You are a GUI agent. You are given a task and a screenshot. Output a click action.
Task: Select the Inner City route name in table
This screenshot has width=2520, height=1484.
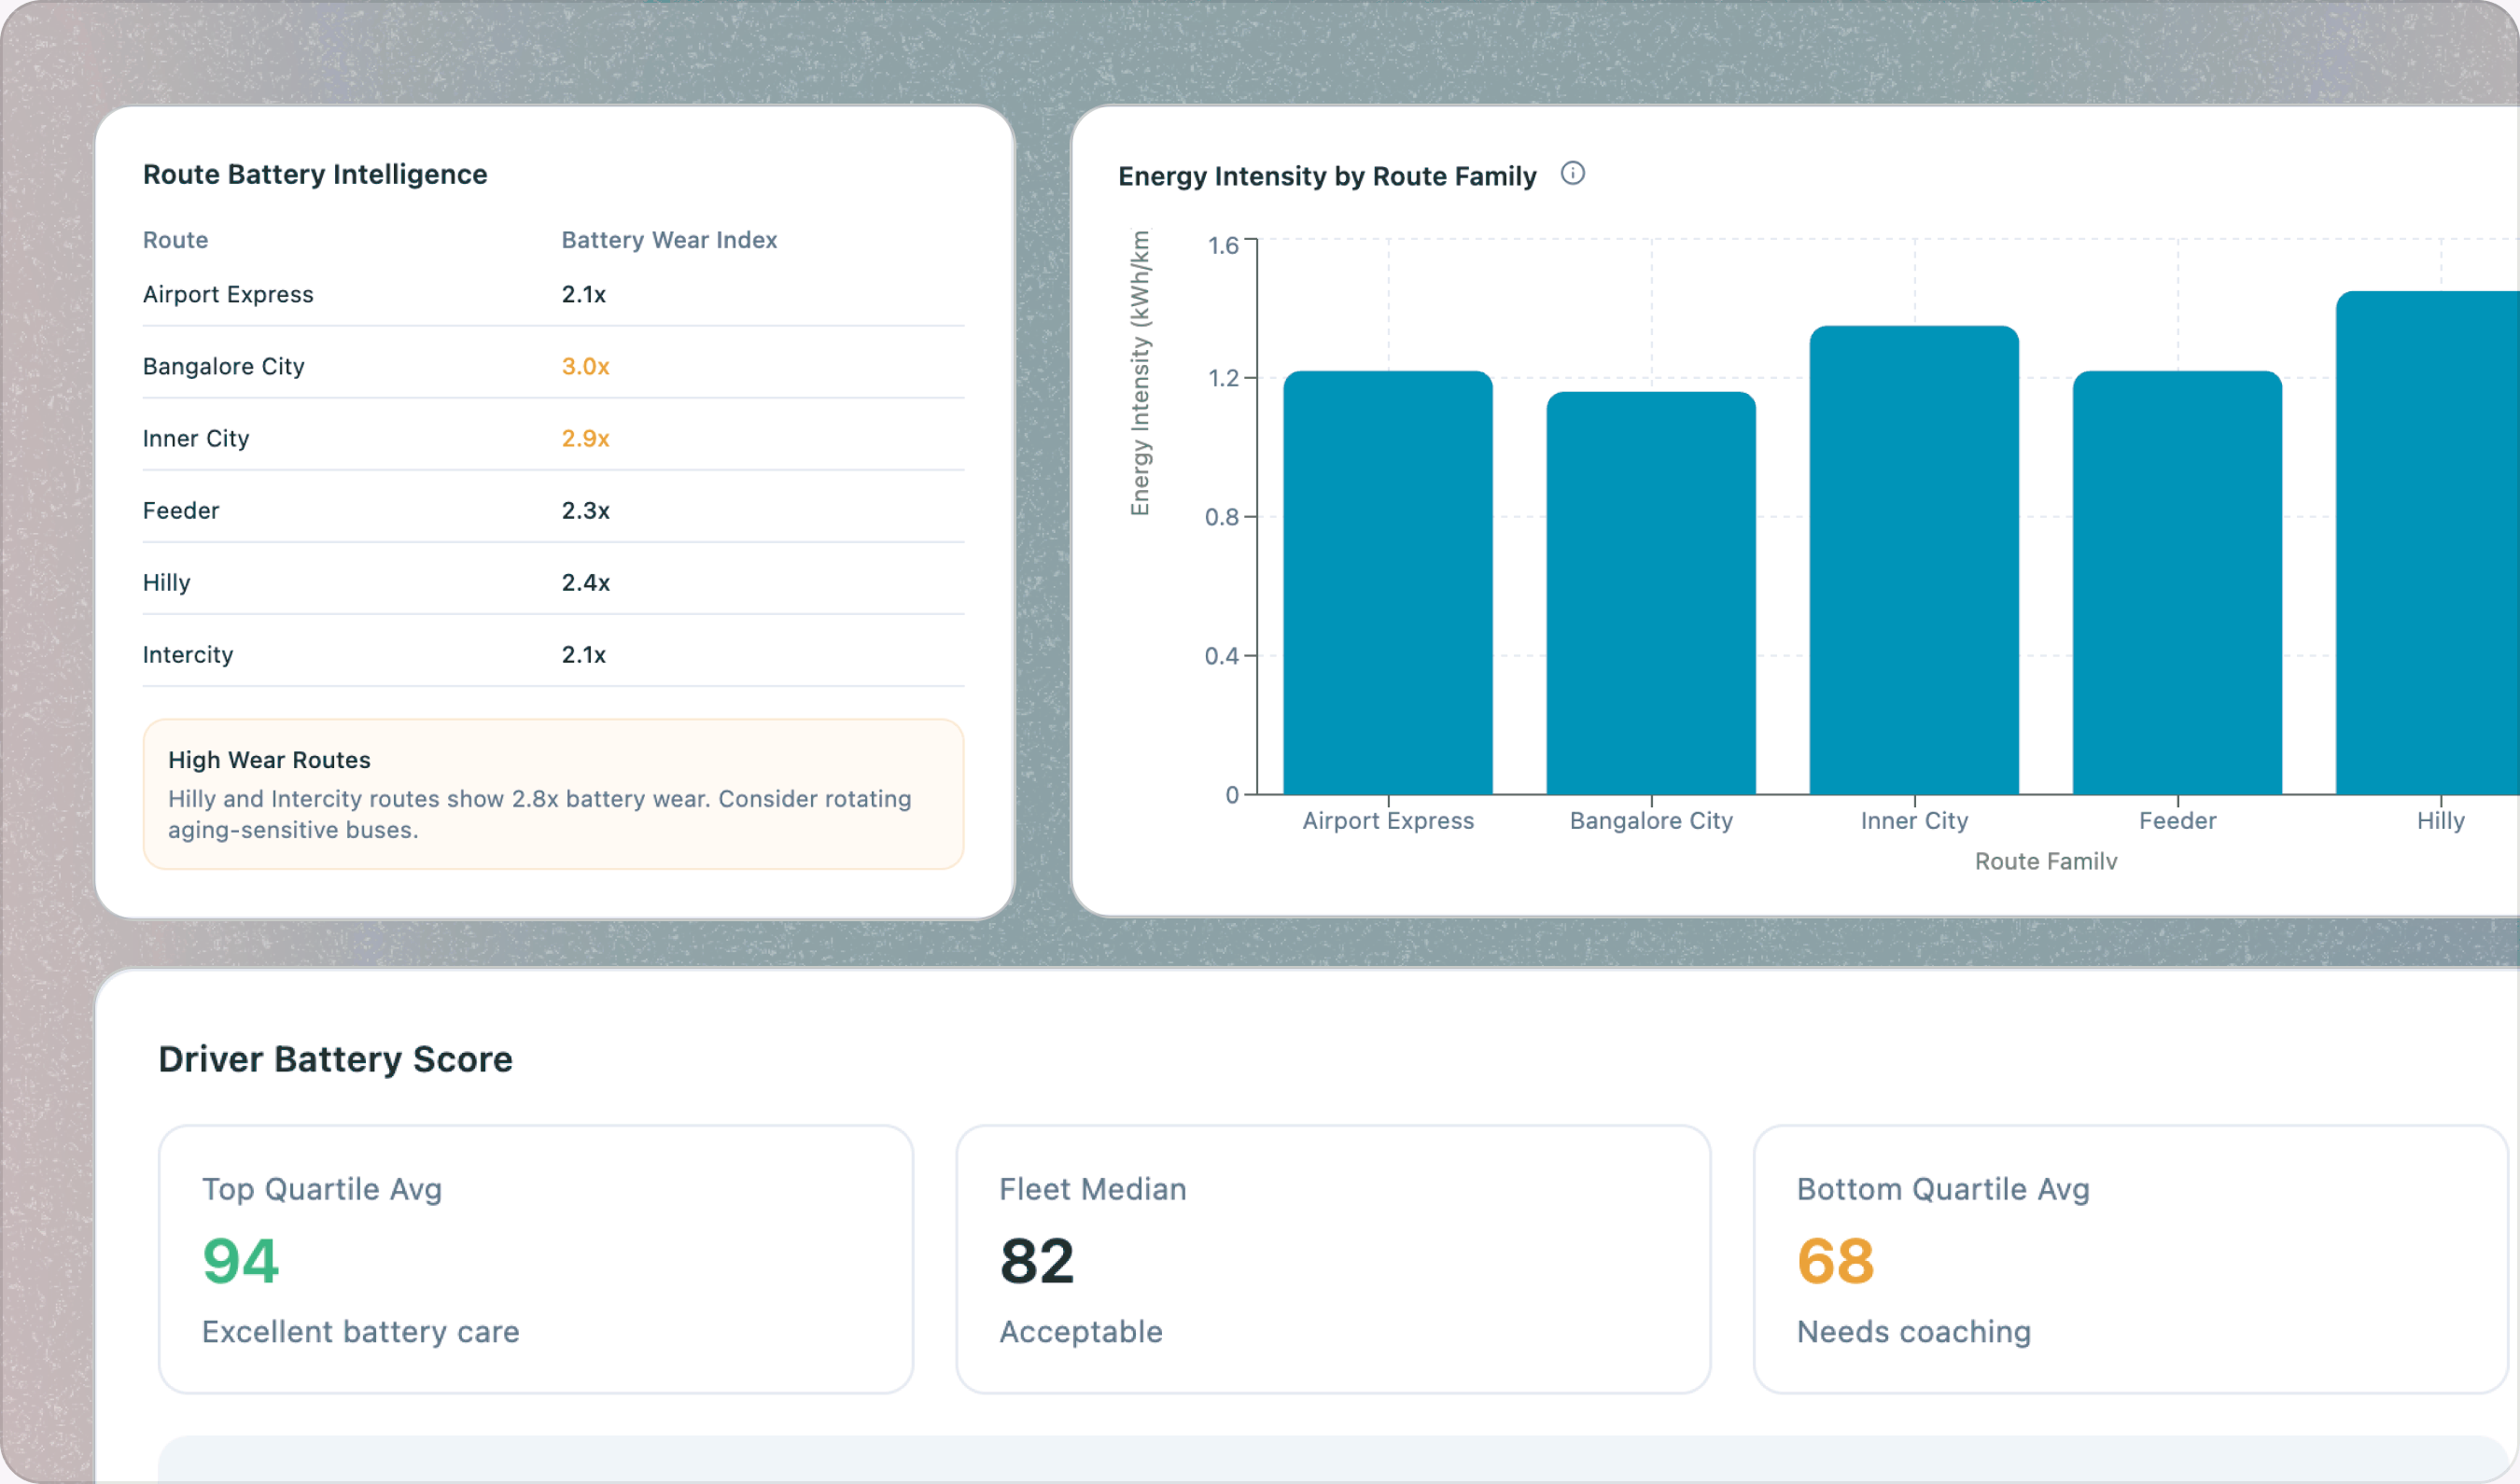[x=196, y=438]
